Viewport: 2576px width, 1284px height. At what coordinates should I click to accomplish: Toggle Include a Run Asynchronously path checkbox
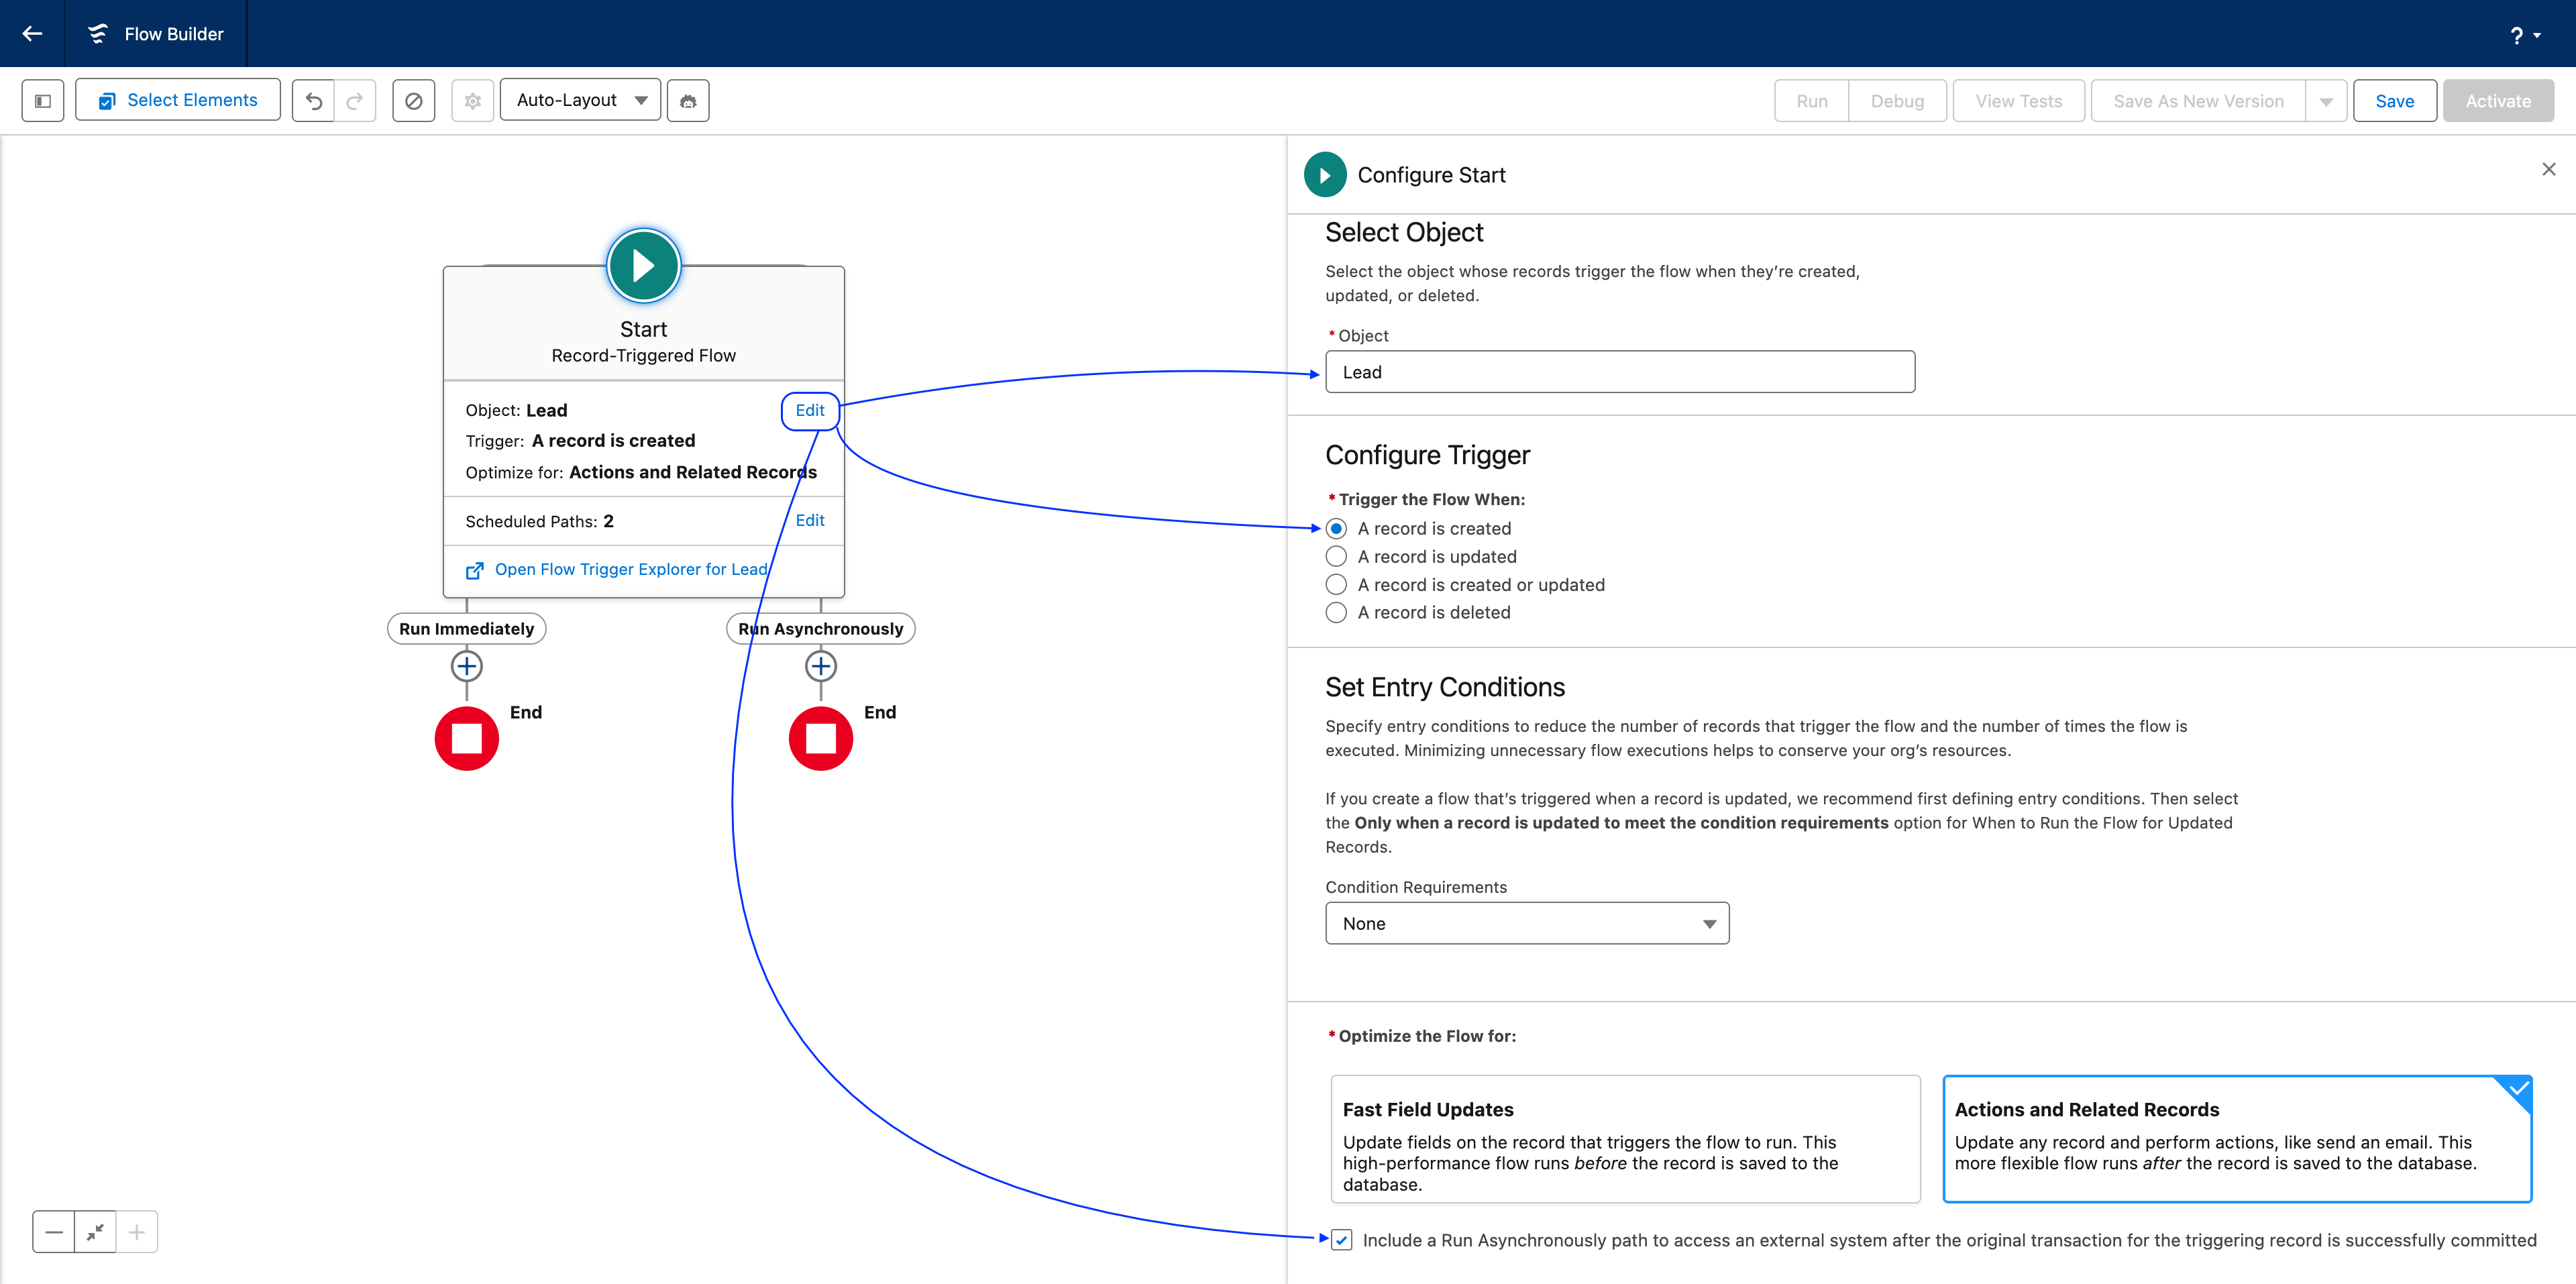(x=1342, y=1241)
